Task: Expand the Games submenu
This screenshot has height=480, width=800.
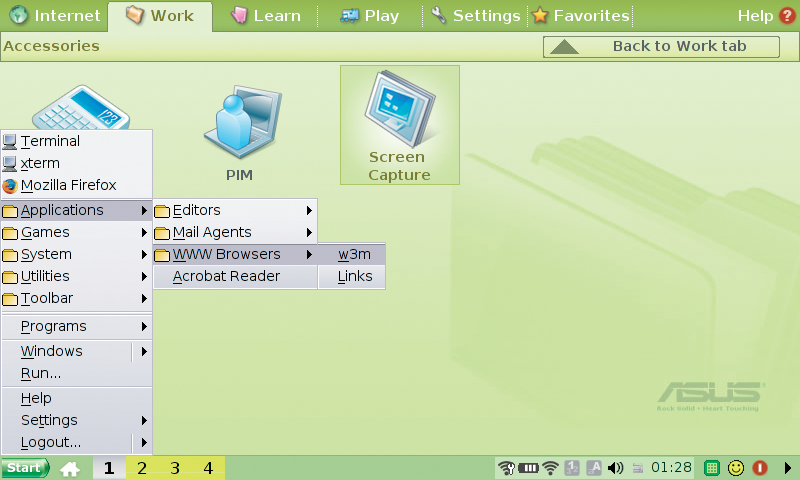Action: [77, 232]
